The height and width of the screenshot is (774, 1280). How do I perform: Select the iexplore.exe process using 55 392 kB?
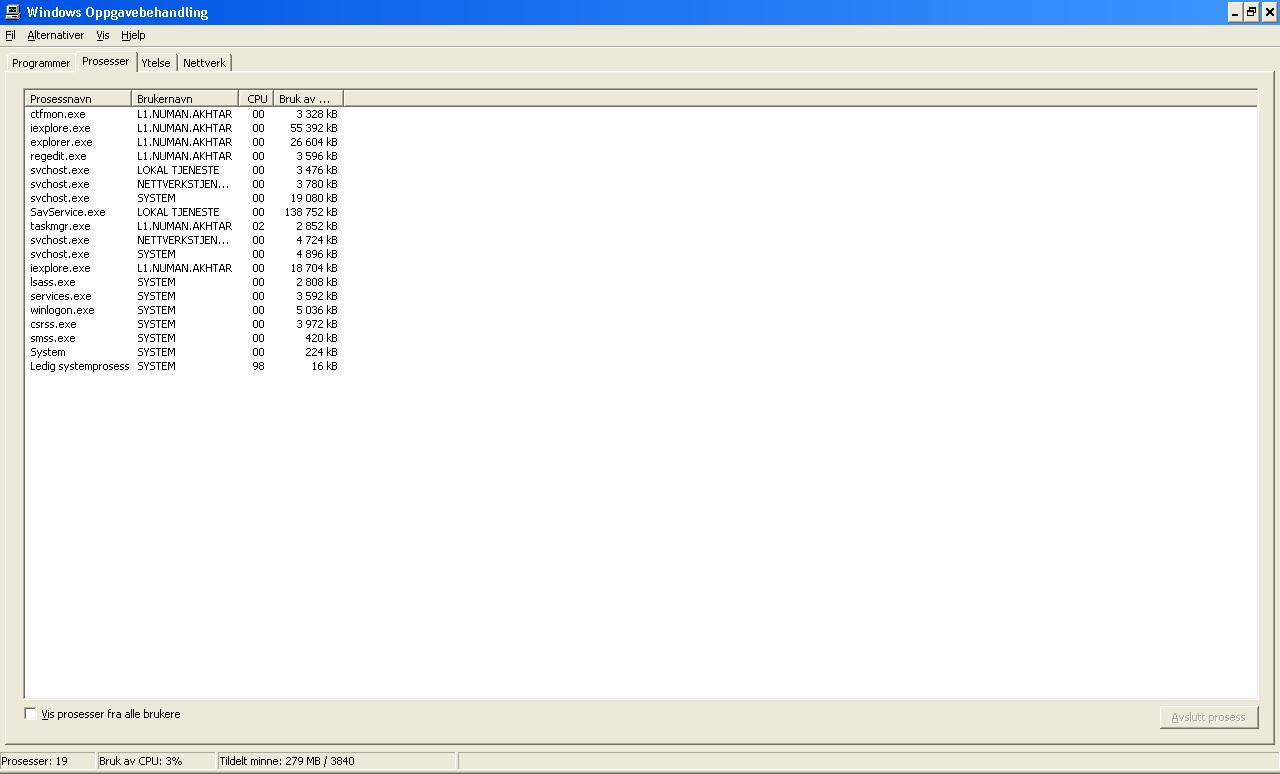[x=184, y=128]
